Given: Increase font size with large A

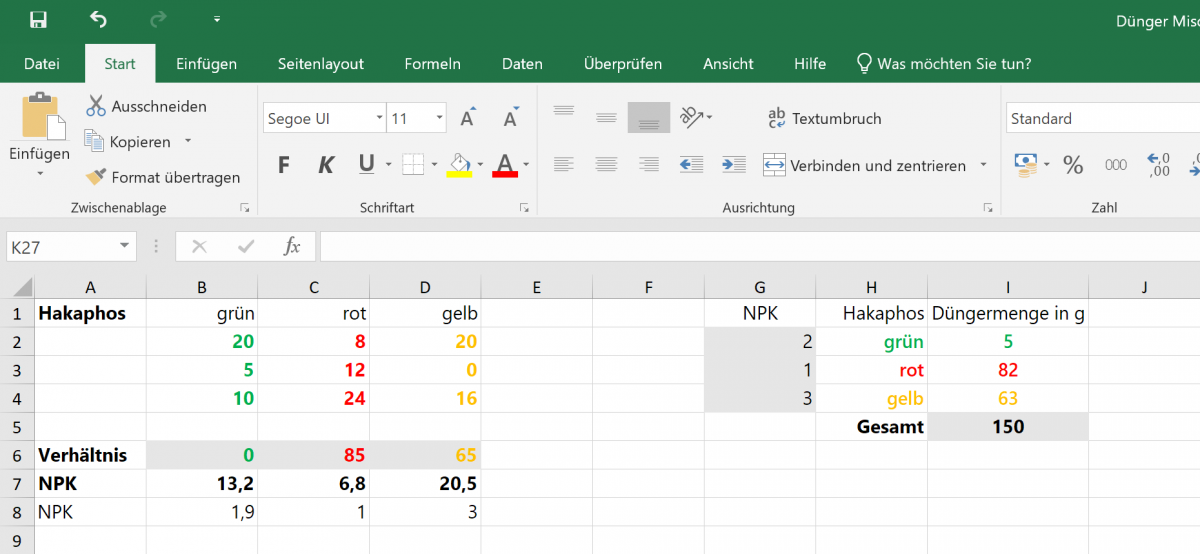Looking at the screenshot, I should [x=467, y=118].
